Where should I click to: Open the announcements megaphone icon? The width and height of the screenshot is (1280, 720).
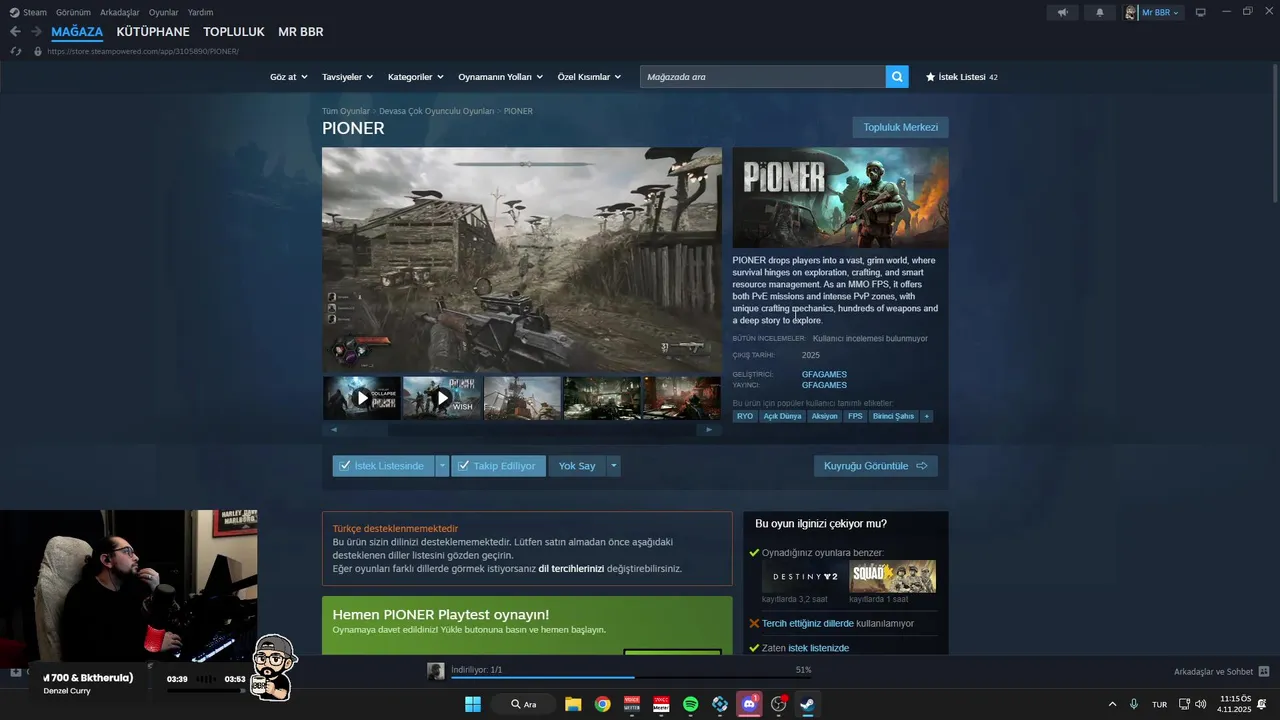click(1063, 13)
